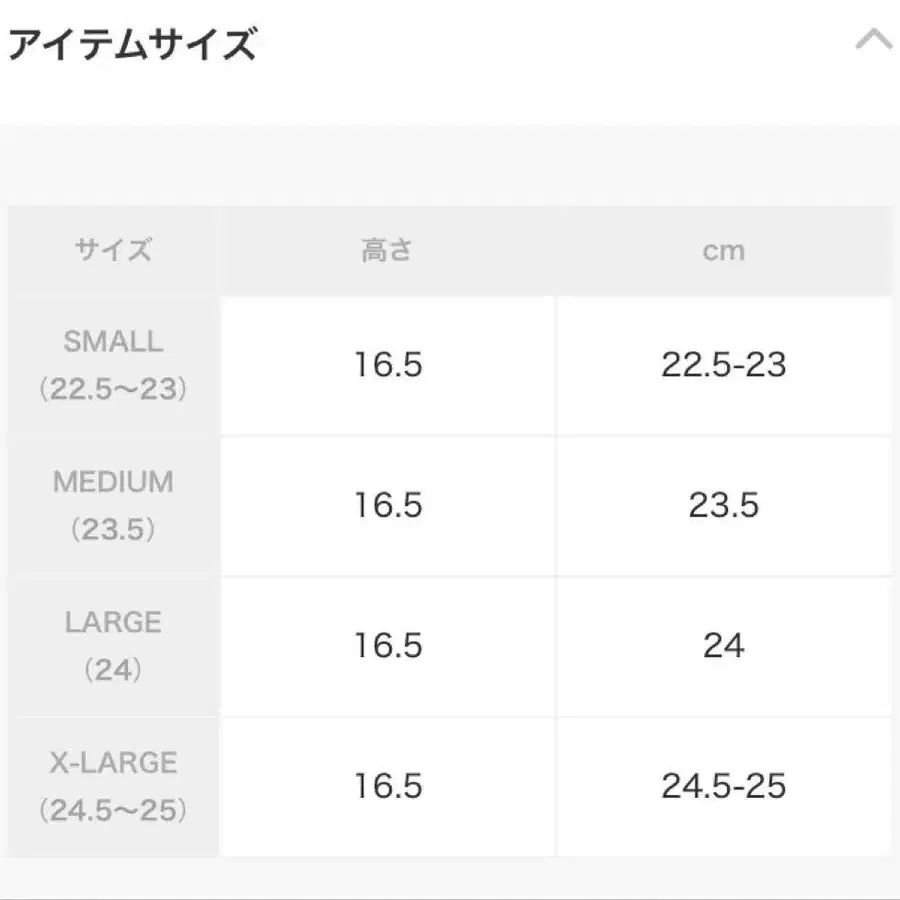Tap the (24.5〜25) text under X-LARGE
Screen dimensions: 900x900
[113, 810]
